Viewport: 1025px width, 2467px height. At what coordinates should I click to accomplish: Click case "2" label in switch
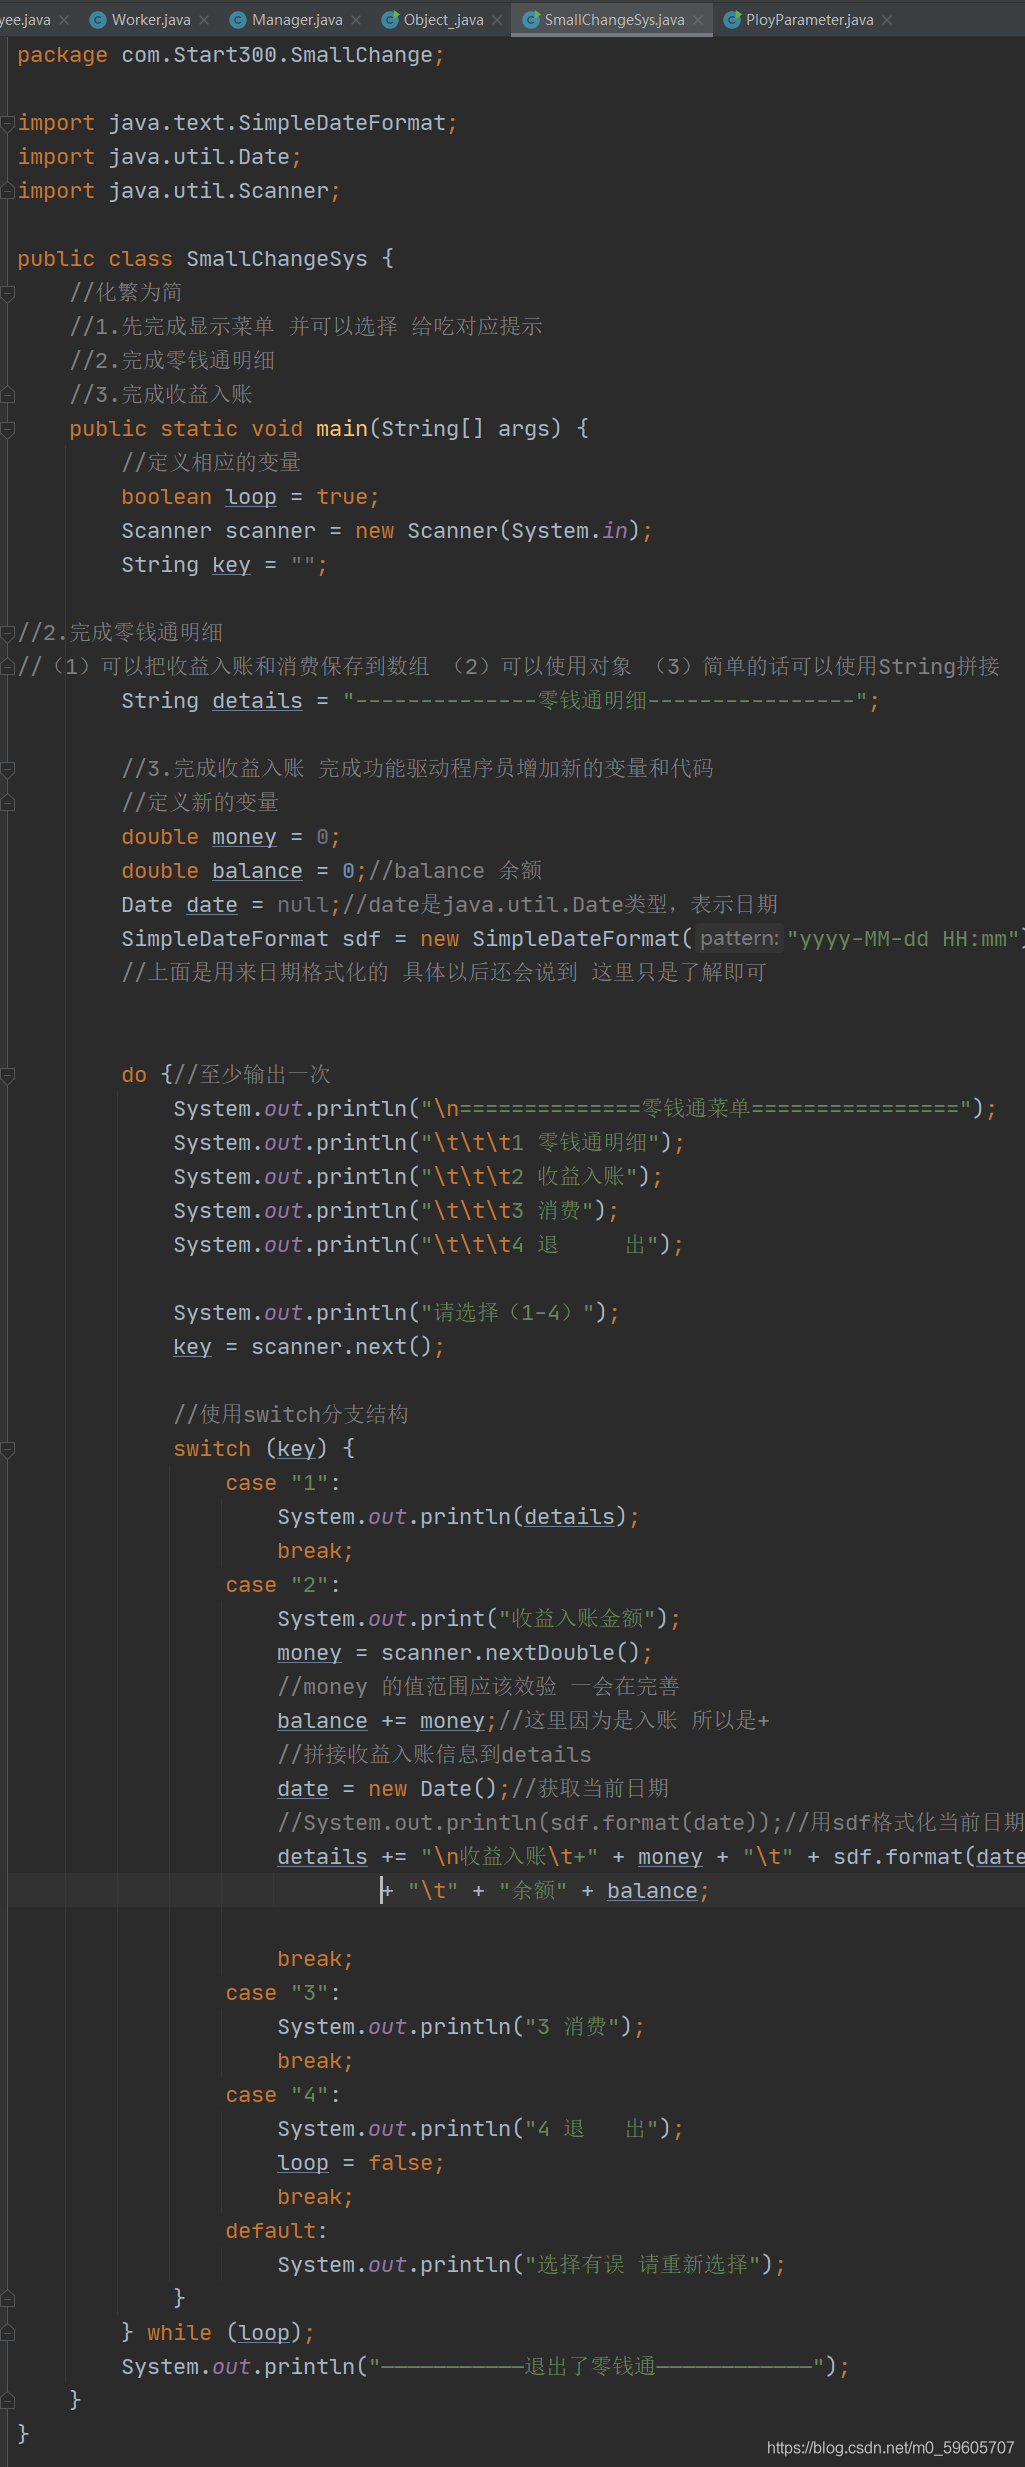pyautogui.click(x=283, y=1585)
